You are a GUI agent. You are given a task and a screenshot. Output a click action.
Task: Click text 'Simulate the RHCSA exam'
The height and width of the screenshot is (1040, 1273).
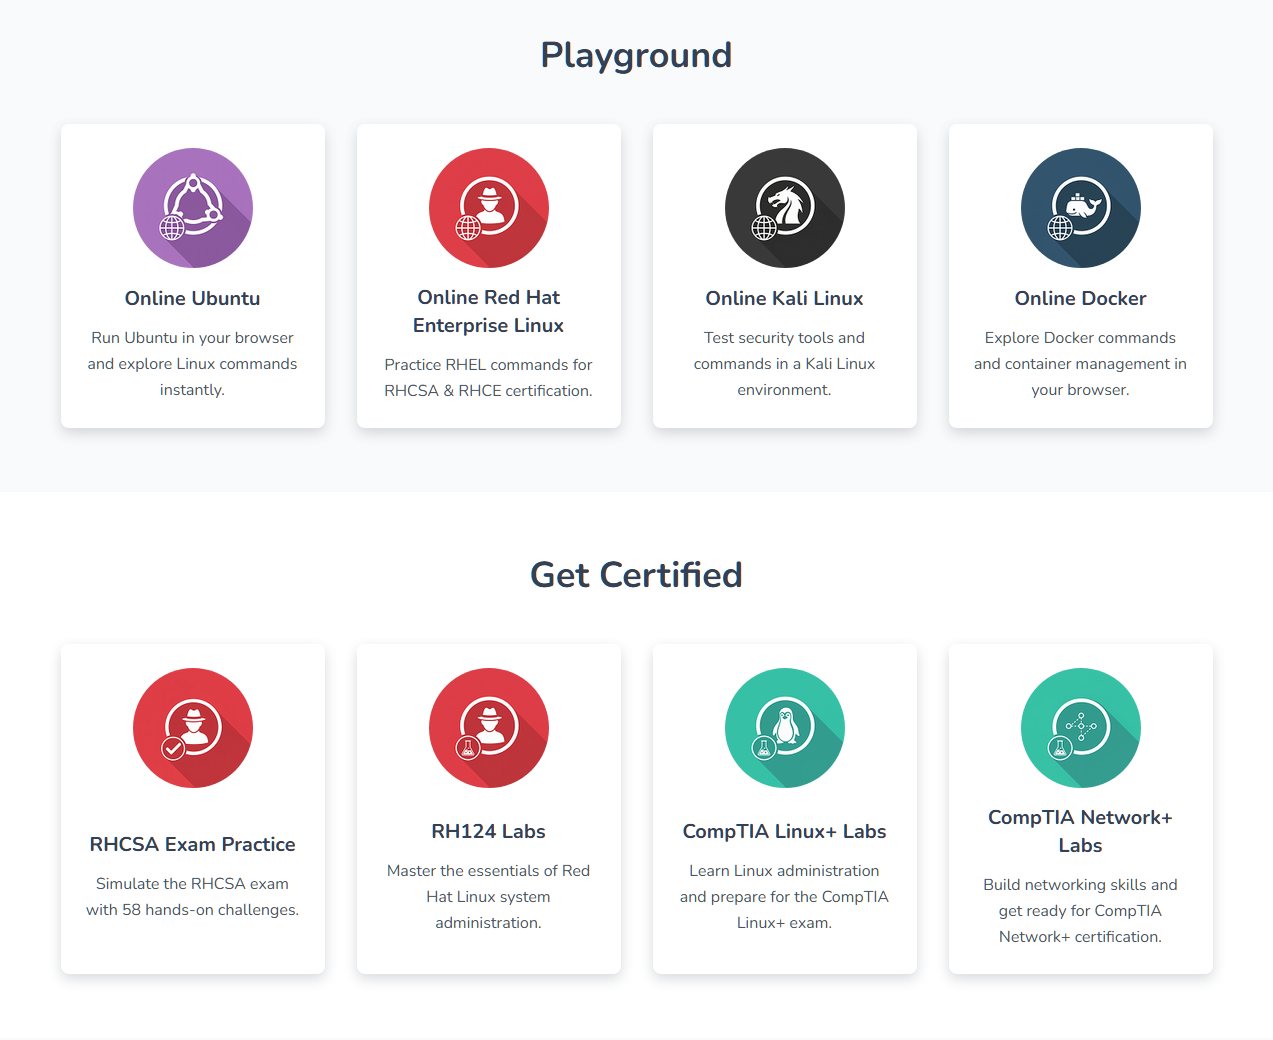click(193, 884)
